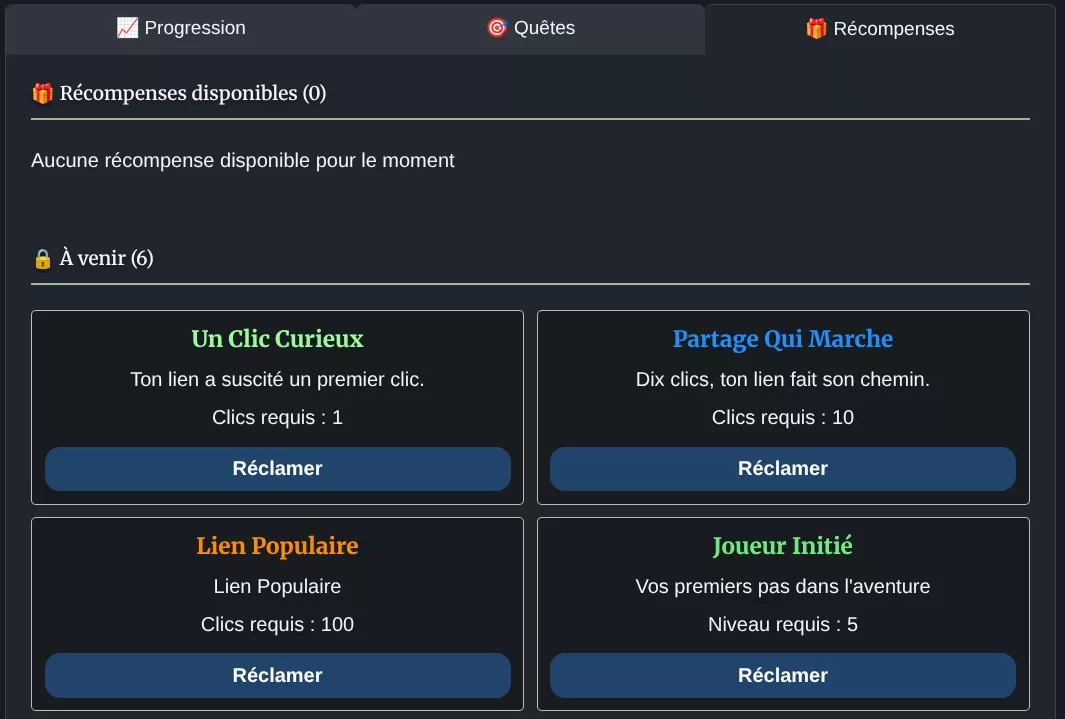
Task: Open the Quêtes tab
Action: [x=531, y=28]
